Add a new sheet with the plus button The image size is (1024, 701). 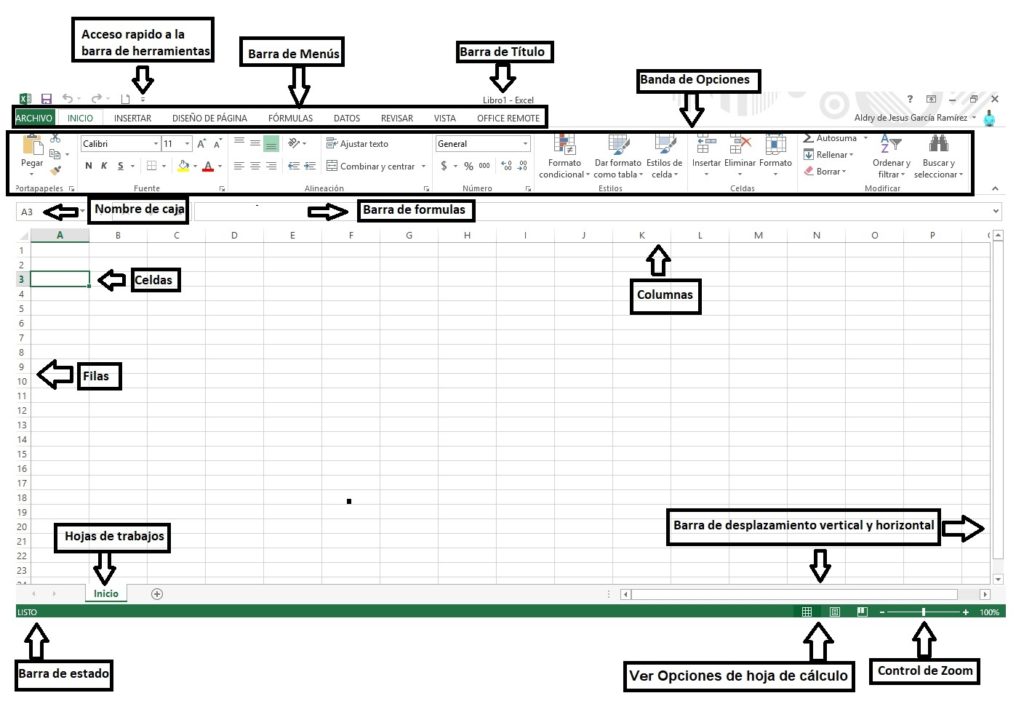point(156,593)
